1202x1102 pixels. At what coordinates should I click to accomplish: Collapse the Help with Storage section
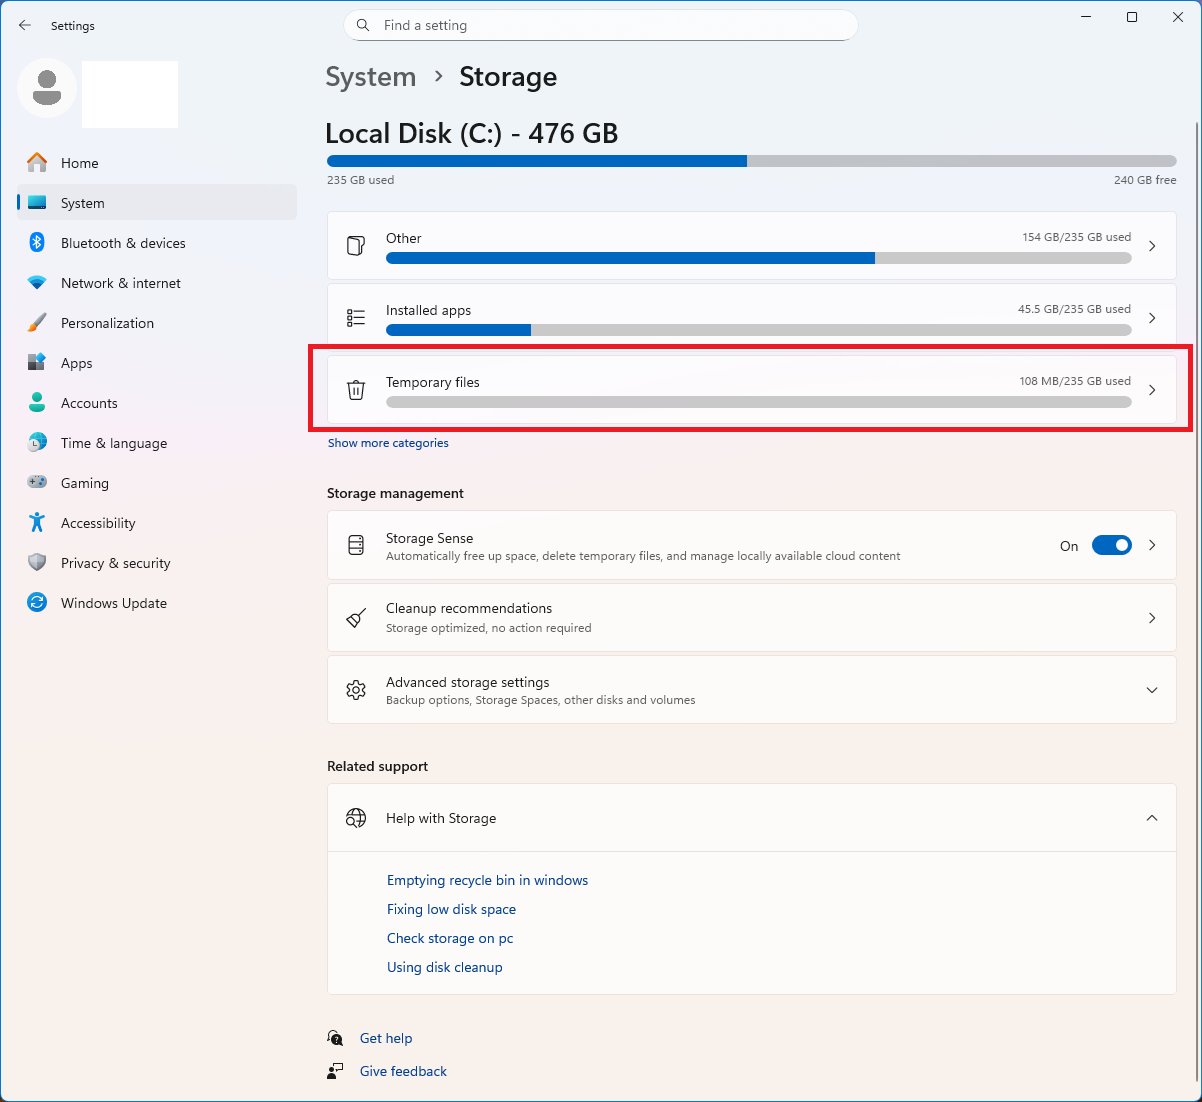point(1152,818)
